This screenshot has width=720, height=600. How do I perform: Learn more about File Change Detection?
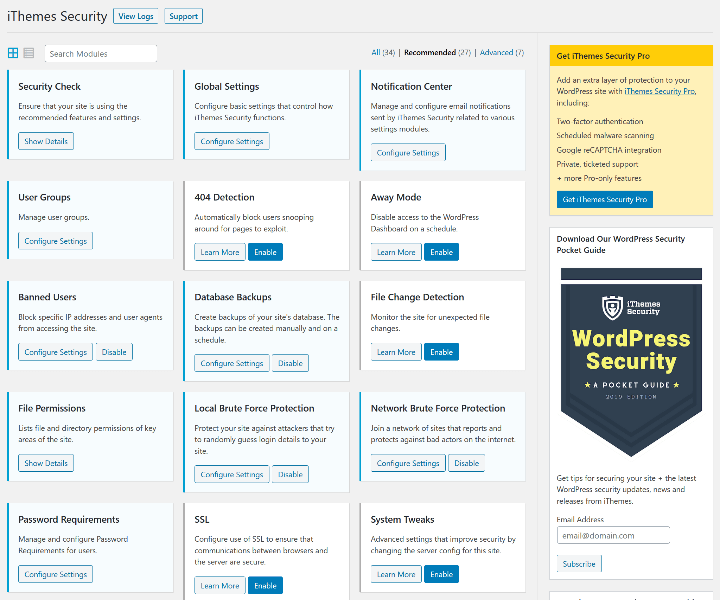(396, 352)
